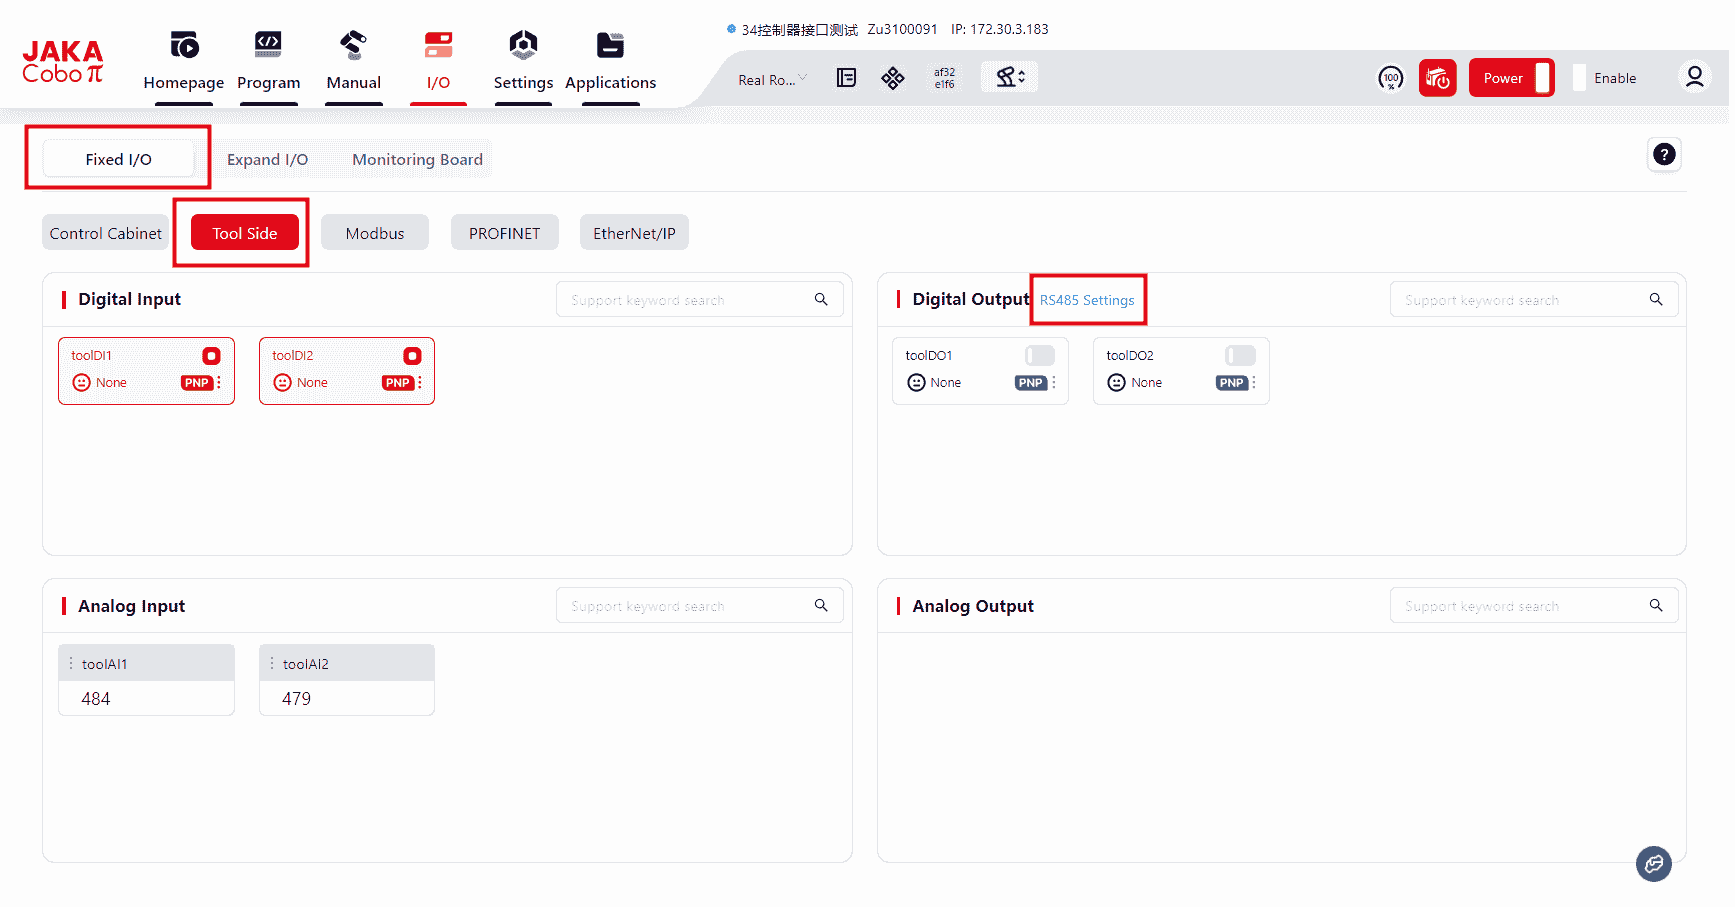The width and height of the screenshot is (1735, 907).
Task: Open the RS485 Settings link
Action: coord(1087,300)
